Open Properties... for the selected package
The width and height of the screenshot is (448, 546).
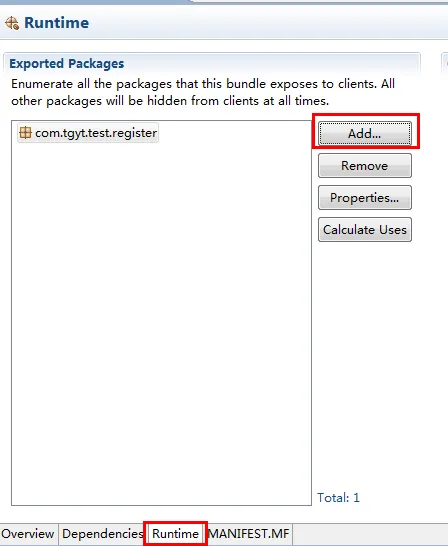[365, 197]
